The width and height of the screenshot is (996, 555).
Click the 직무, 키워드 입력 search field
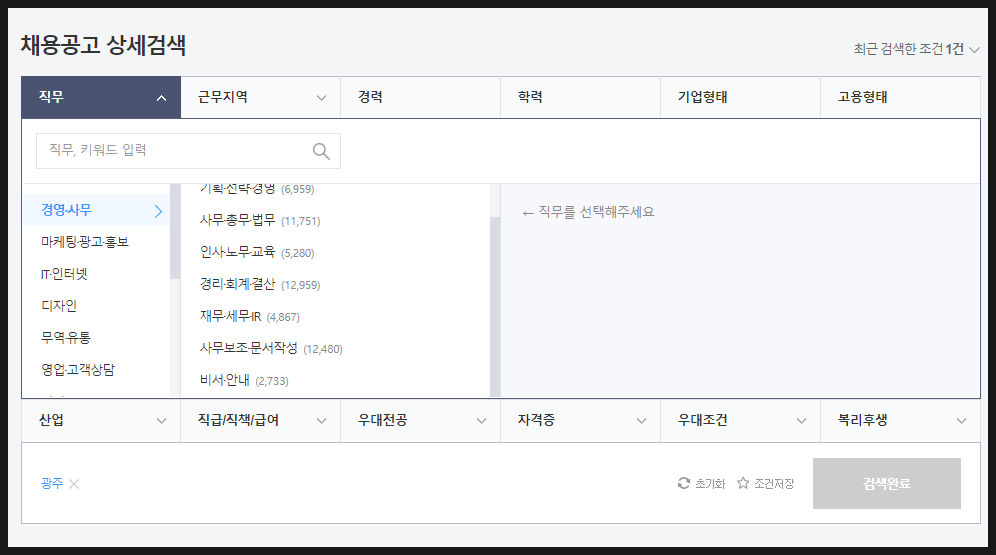(188, 151)
